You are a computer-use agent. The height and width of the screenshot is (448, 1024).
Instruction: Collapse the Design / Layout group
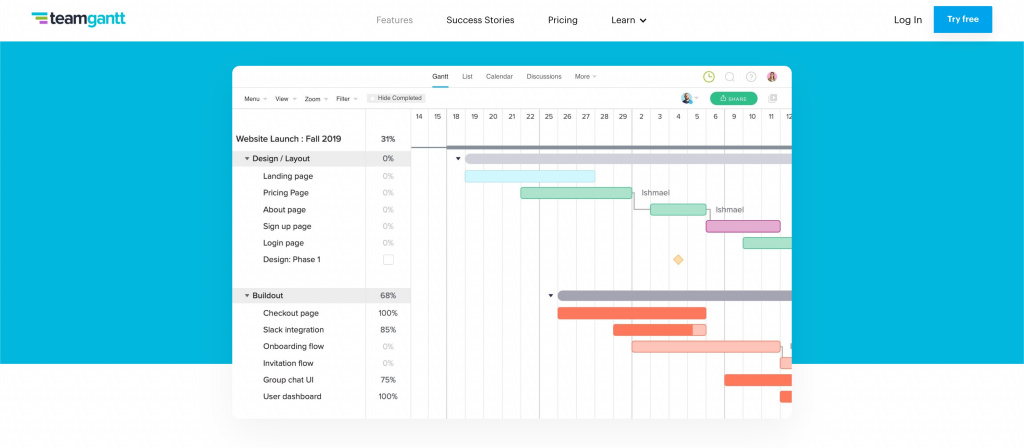click(x=247, y=159)
